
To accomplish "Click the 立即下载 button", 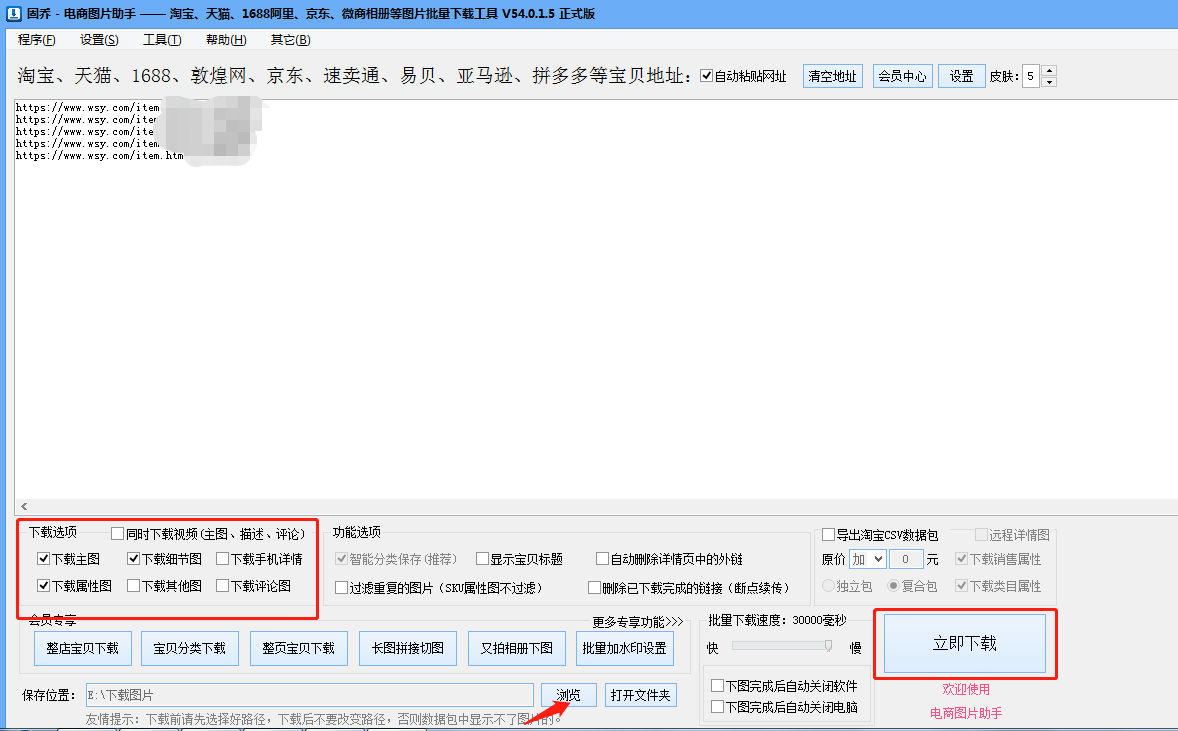I will point(965,644).
